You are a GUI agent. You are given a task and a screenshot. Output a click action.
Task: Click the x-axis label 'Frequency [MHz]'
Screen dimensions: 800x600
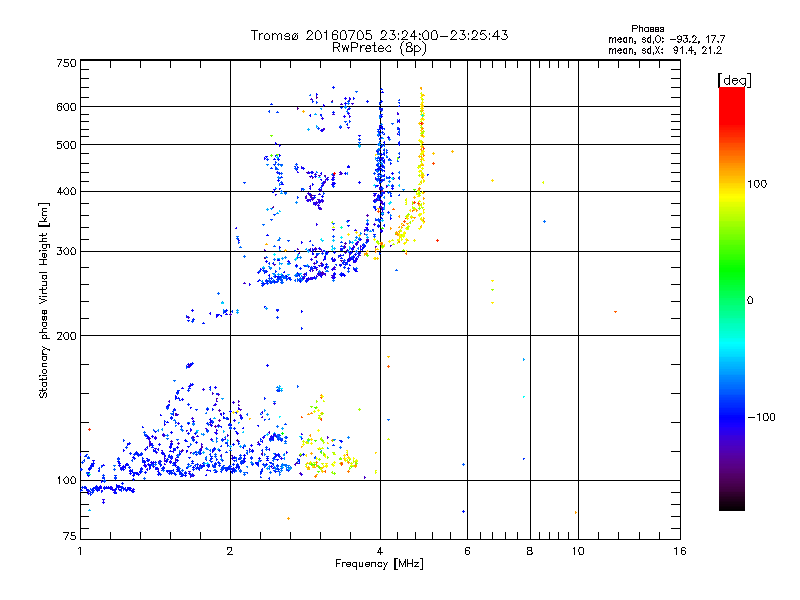(379, 564)
